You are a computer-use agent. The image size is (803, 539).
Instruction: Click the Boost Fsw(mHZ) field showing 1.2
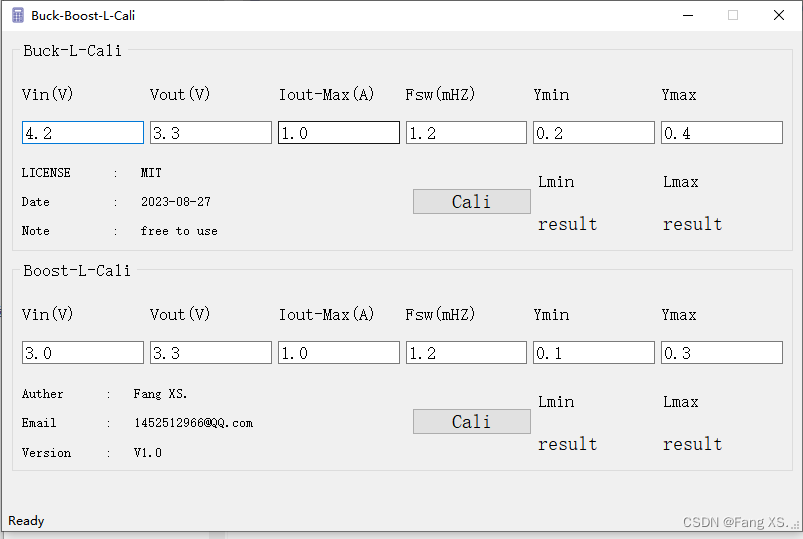click(x=467, y=353)
